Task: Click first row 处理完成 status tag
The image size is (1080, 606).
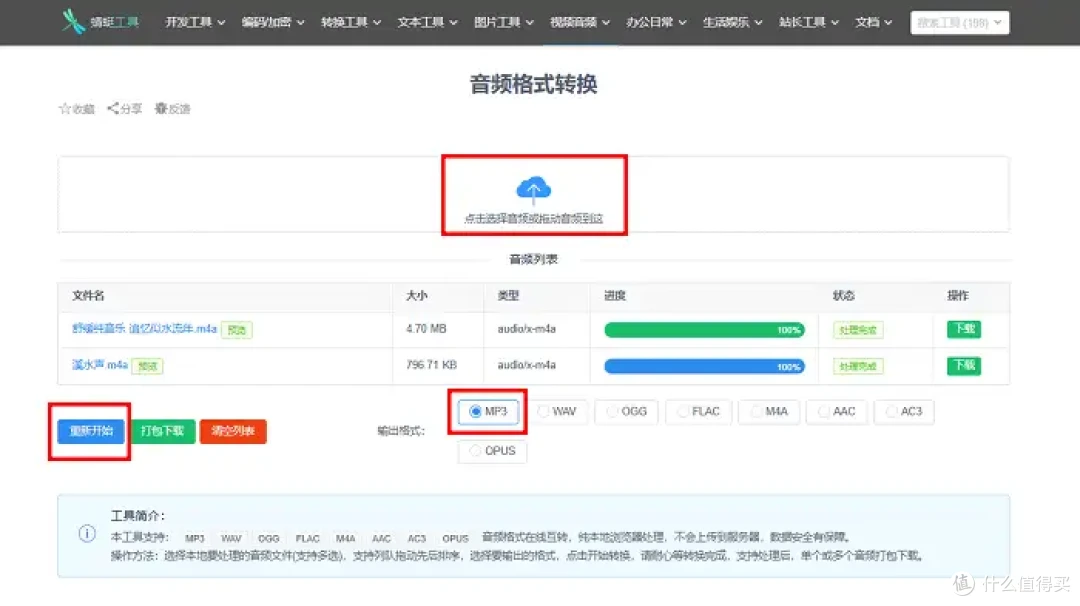Action: (858, 330)
